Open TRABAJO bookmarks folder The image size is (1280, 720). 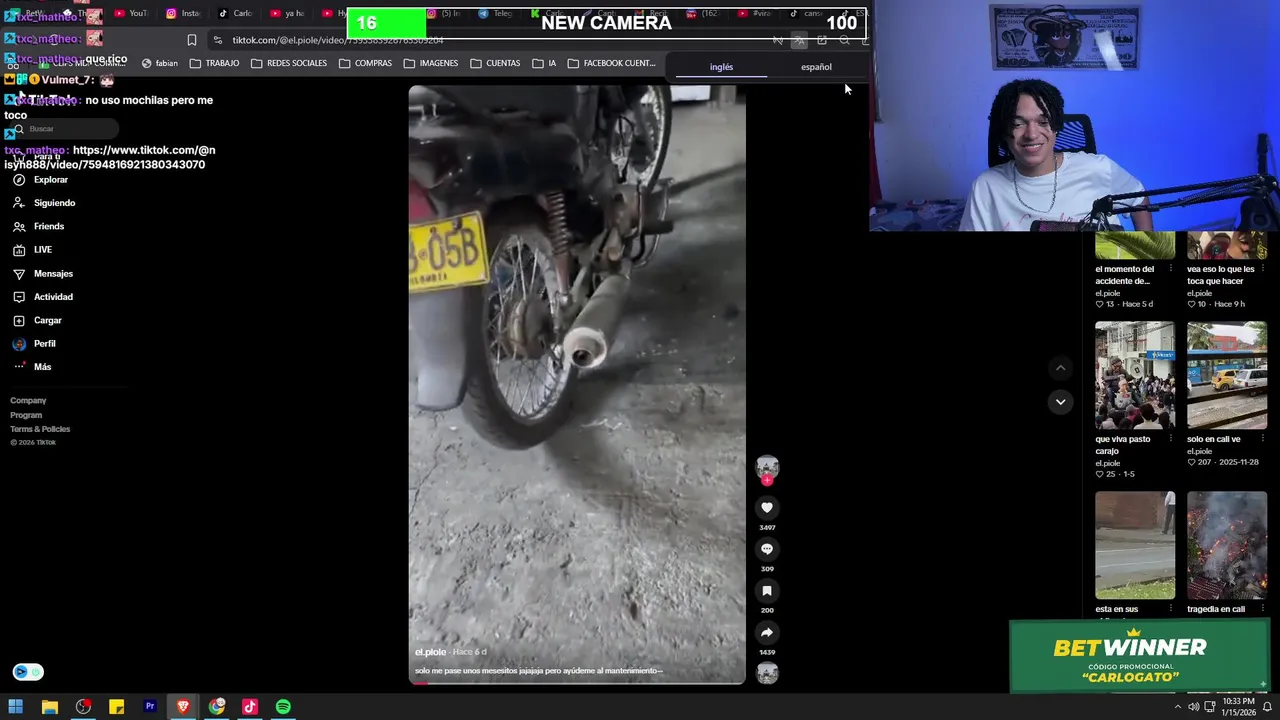(x=214, y=63)
